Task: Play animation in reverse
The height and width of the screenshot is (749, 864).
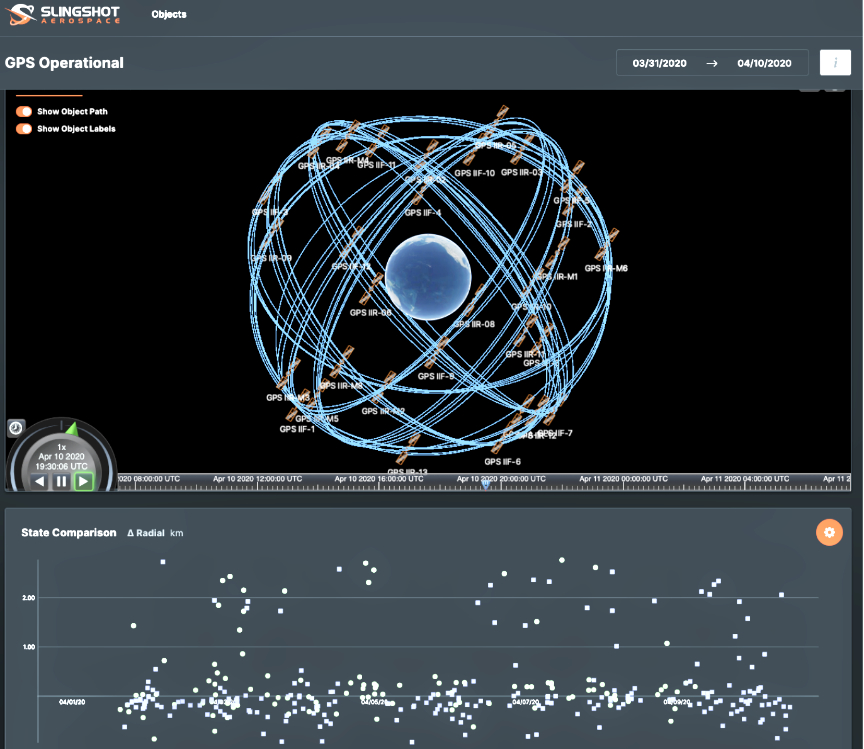Action: coord(40,481)
